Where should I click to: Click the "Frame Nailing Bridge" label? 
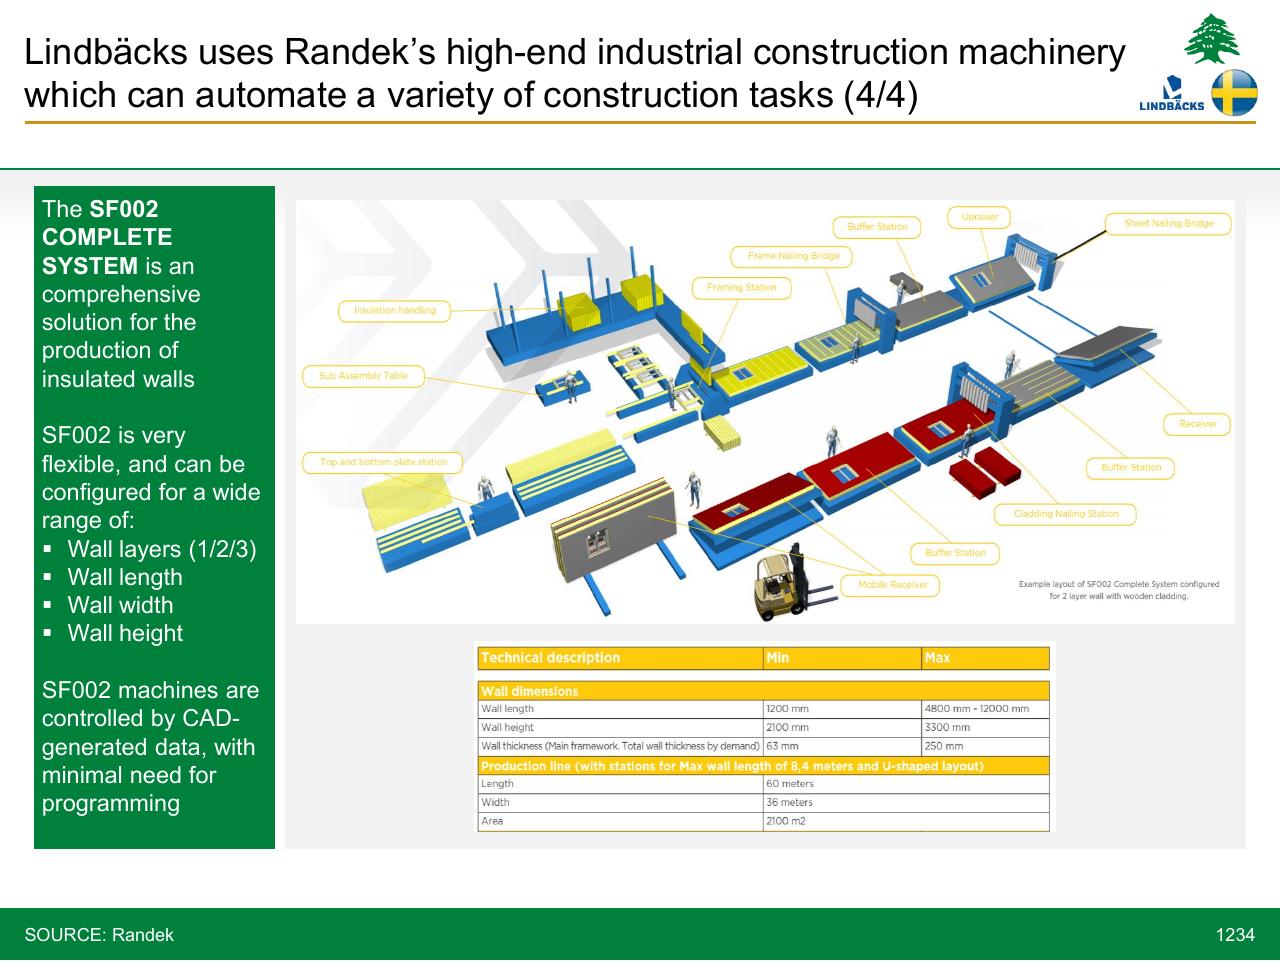point(794,256)
